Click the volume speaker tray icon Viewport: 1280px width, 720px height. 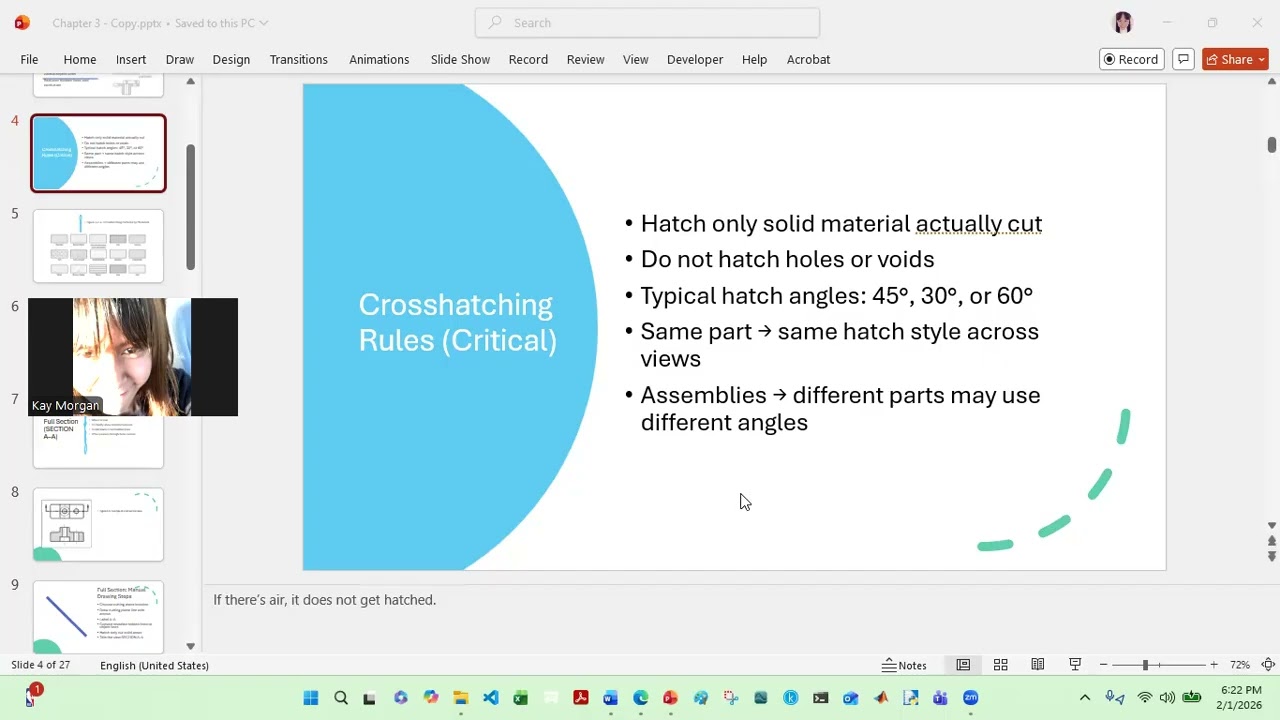[1167, 698]
